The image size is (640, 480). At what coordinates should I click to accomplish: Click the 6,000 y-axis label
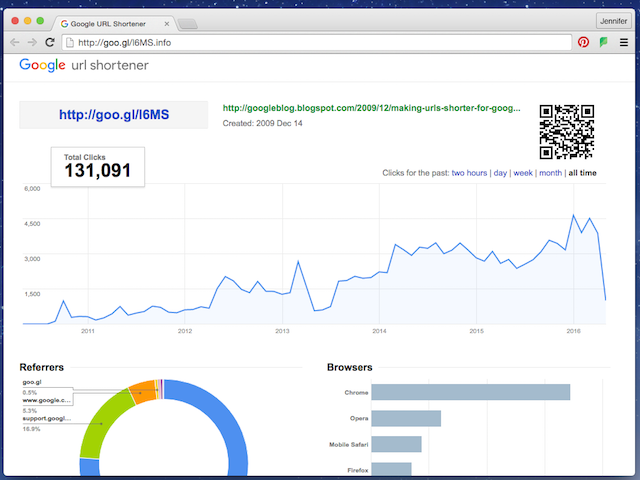[32, 189]
